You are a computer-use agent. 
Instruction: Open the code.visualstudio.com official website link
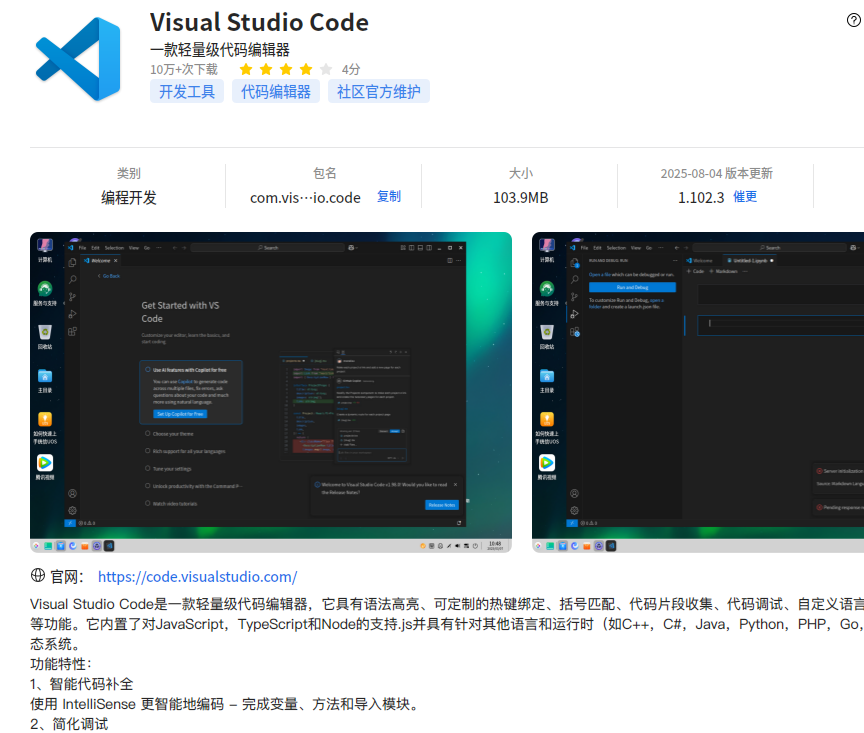tap(197, 576)
